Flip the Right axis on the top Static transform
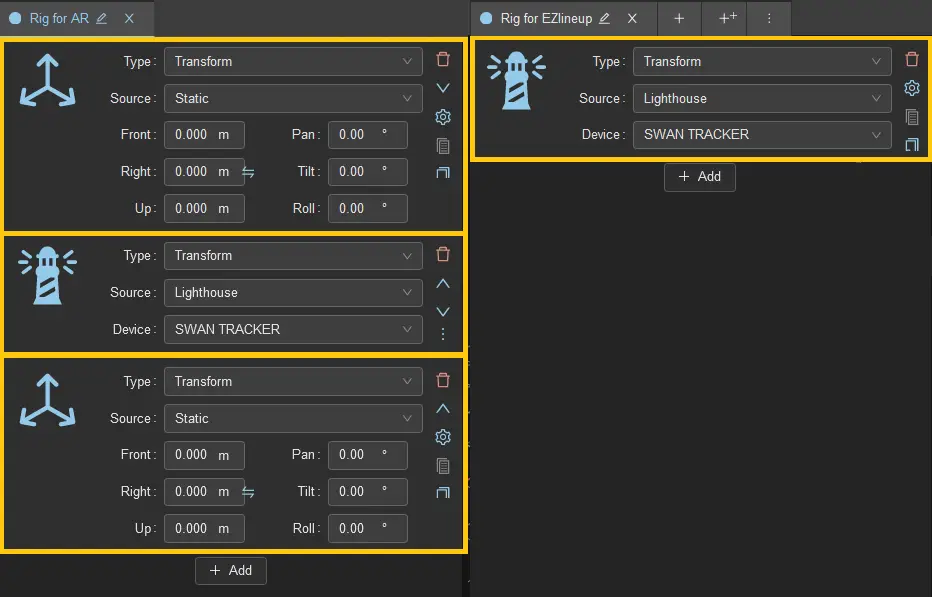932x597 pixels. click(248, 172)
